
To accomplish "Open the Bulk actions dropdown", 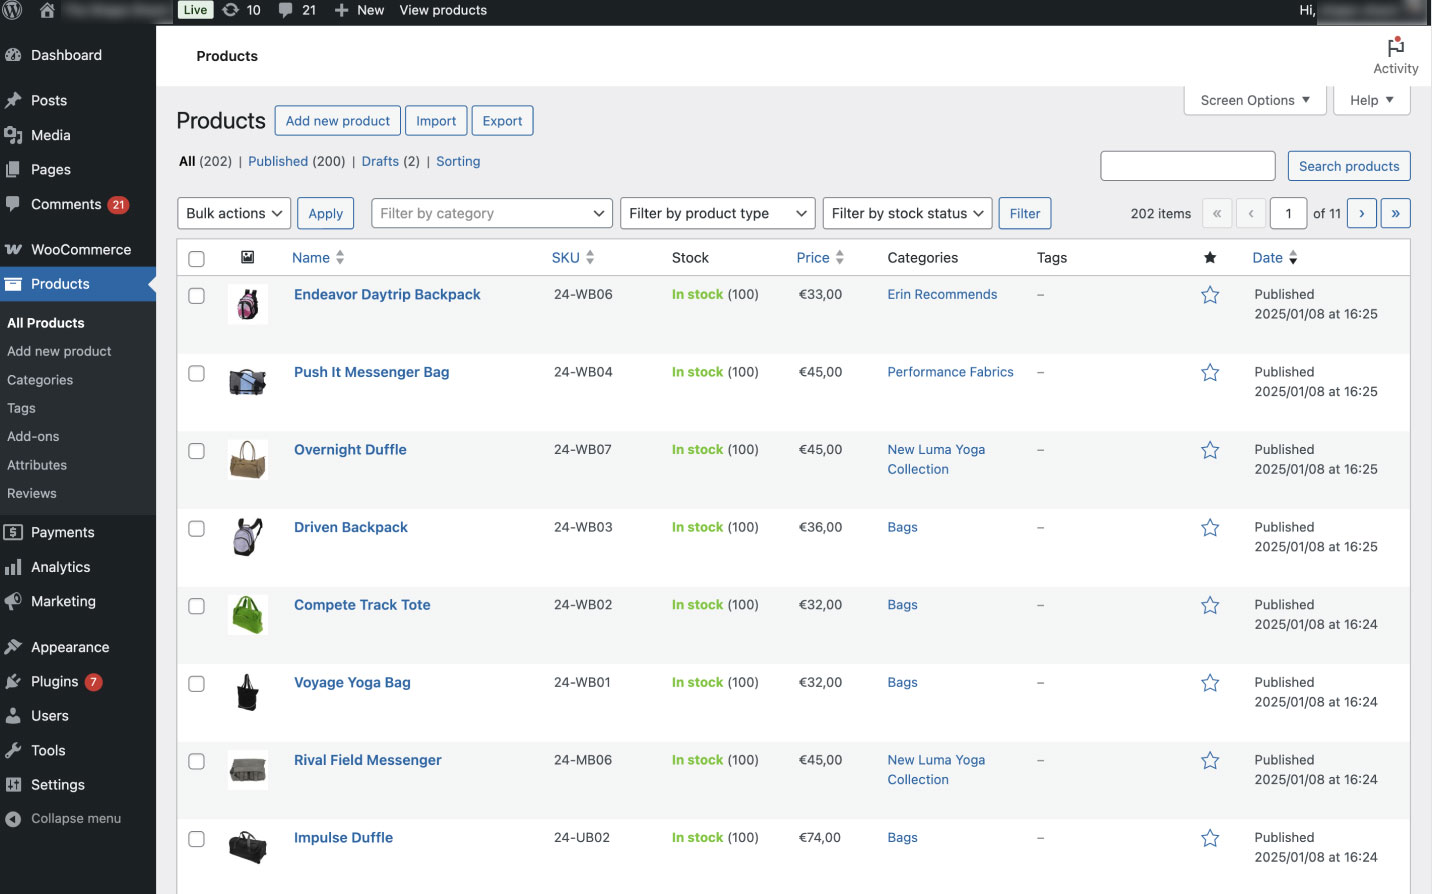I will (234, 213).
